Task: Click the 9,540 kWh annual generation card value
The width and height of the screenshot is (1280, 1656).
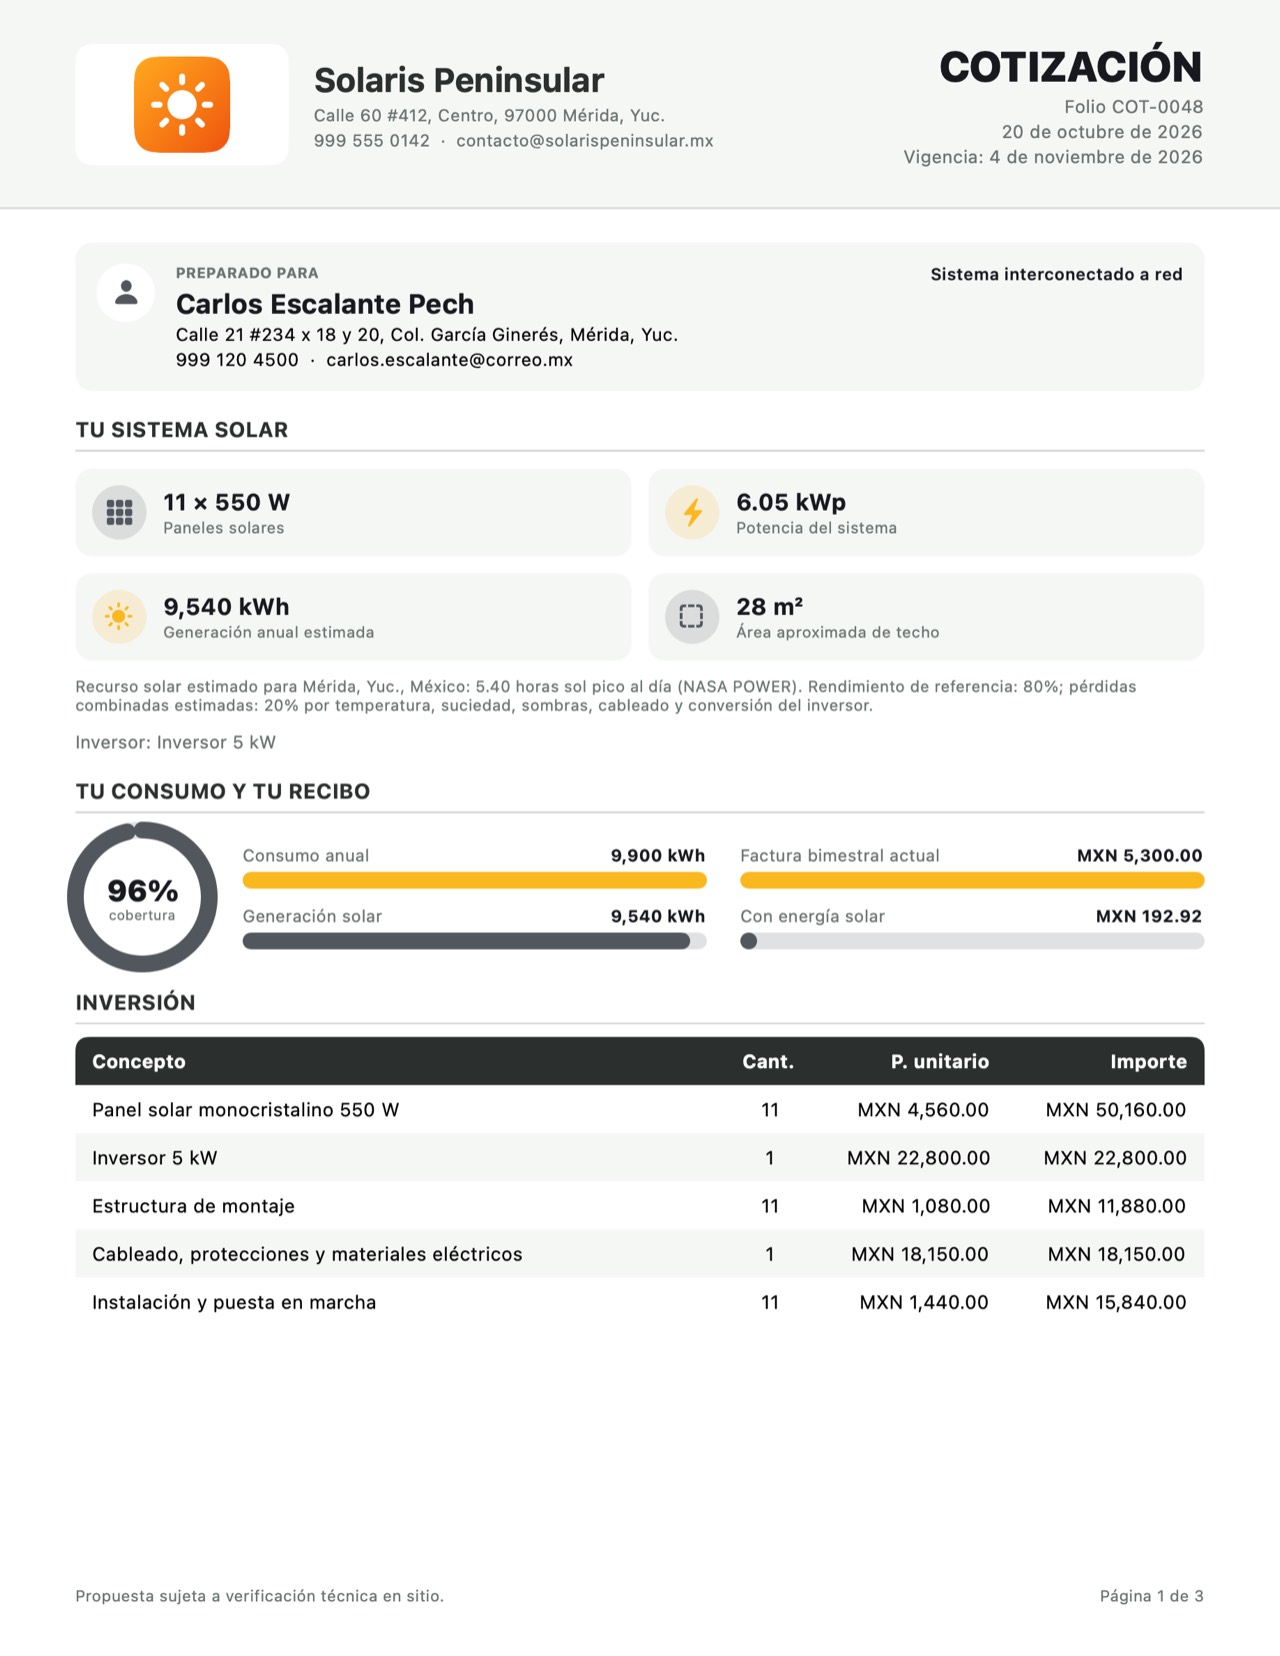Action: [227, 607]
